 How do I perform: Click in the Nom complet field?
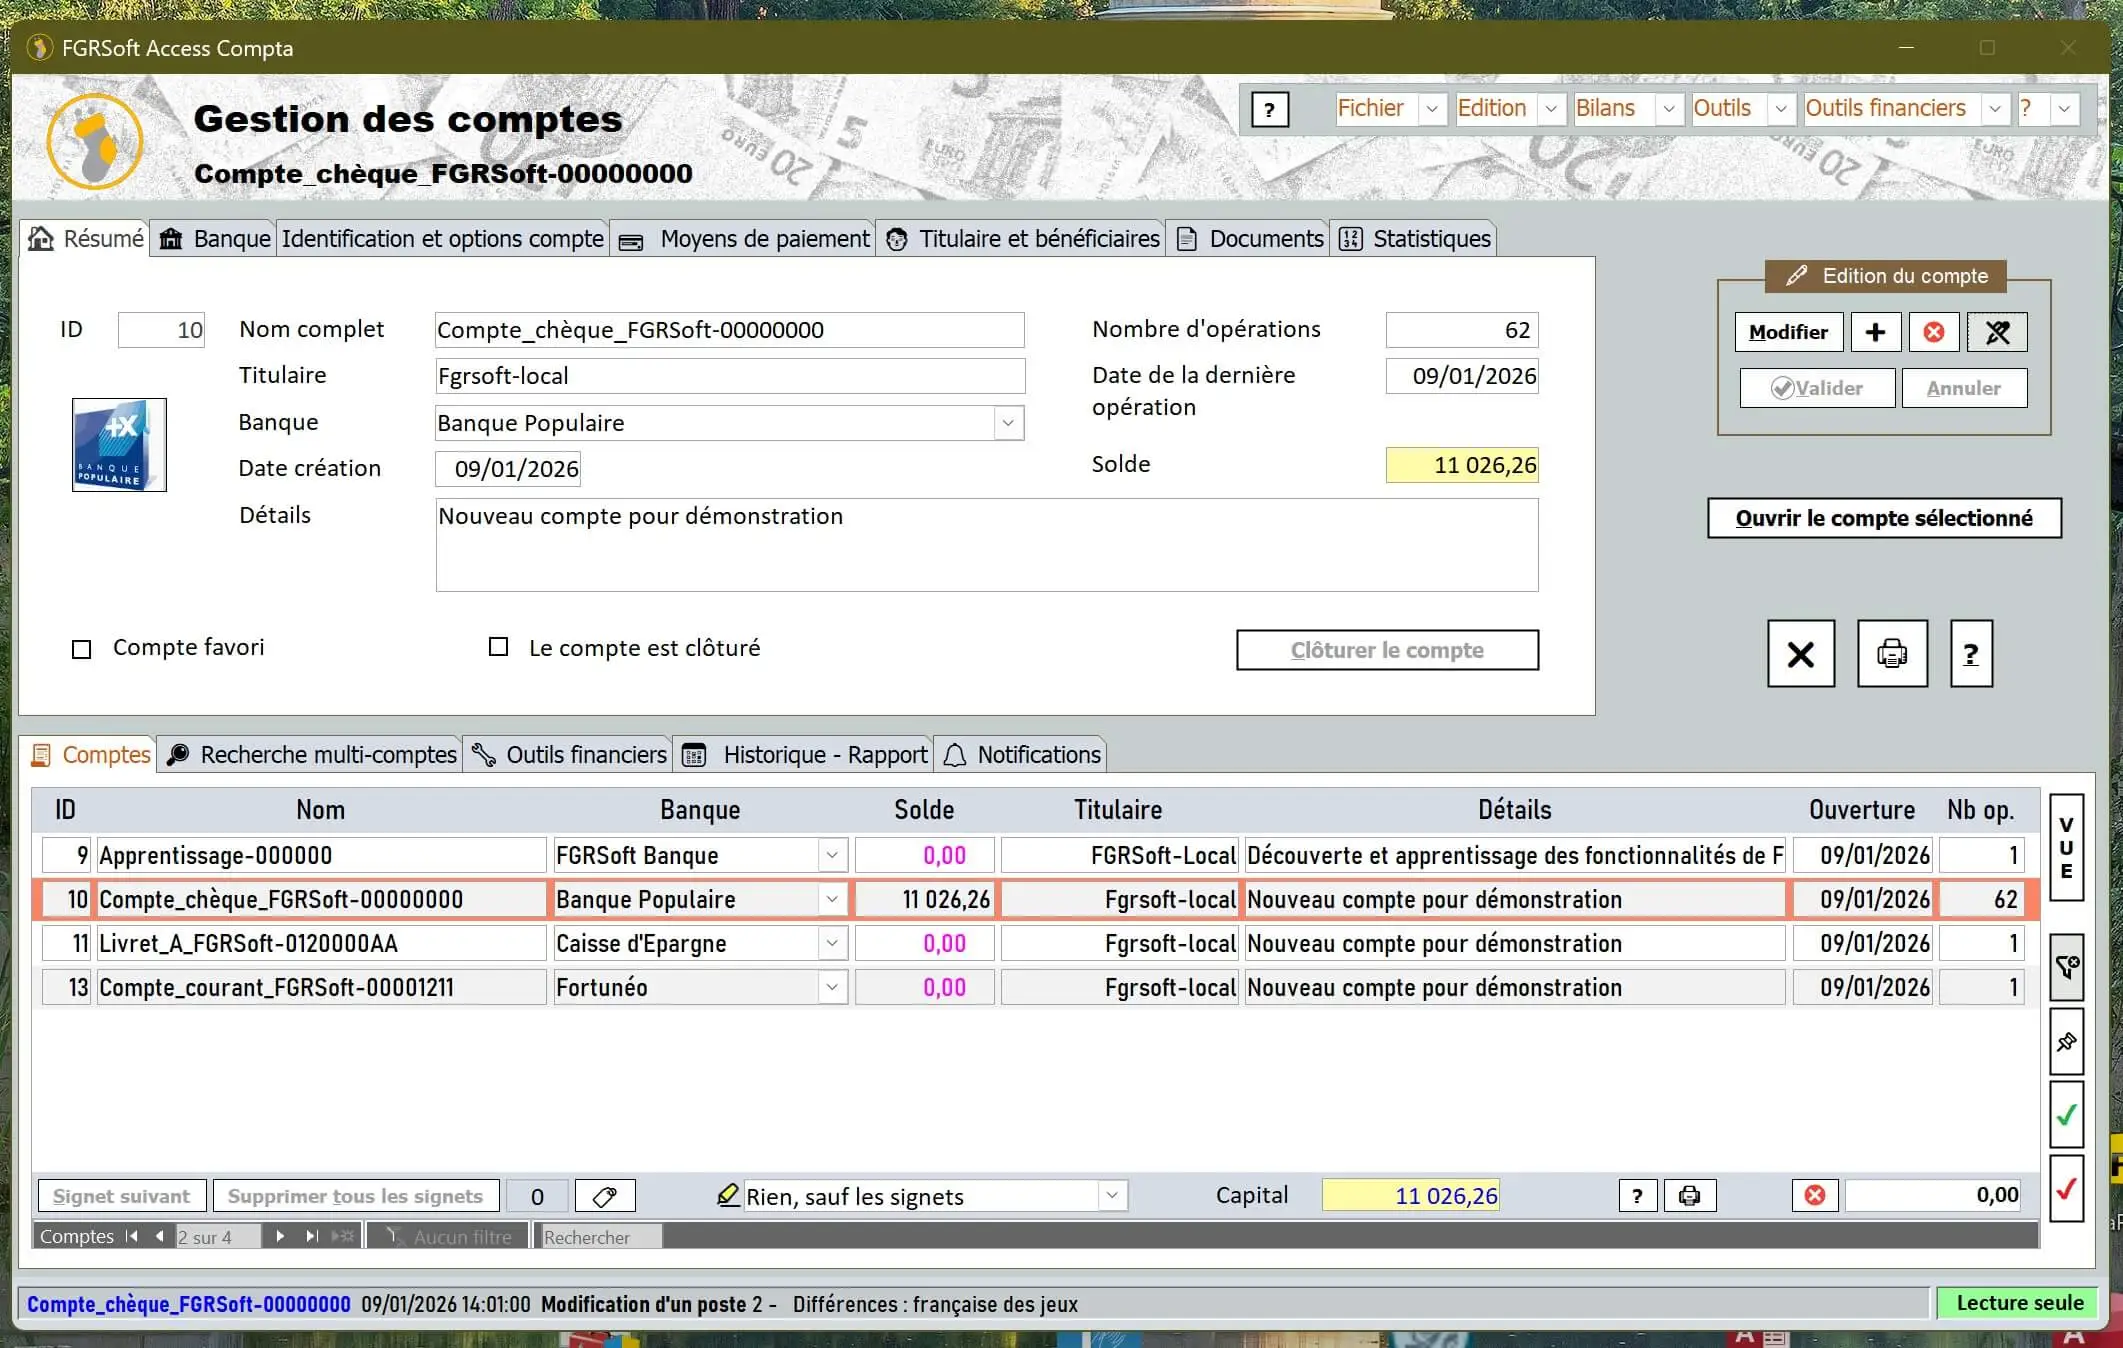729,330
